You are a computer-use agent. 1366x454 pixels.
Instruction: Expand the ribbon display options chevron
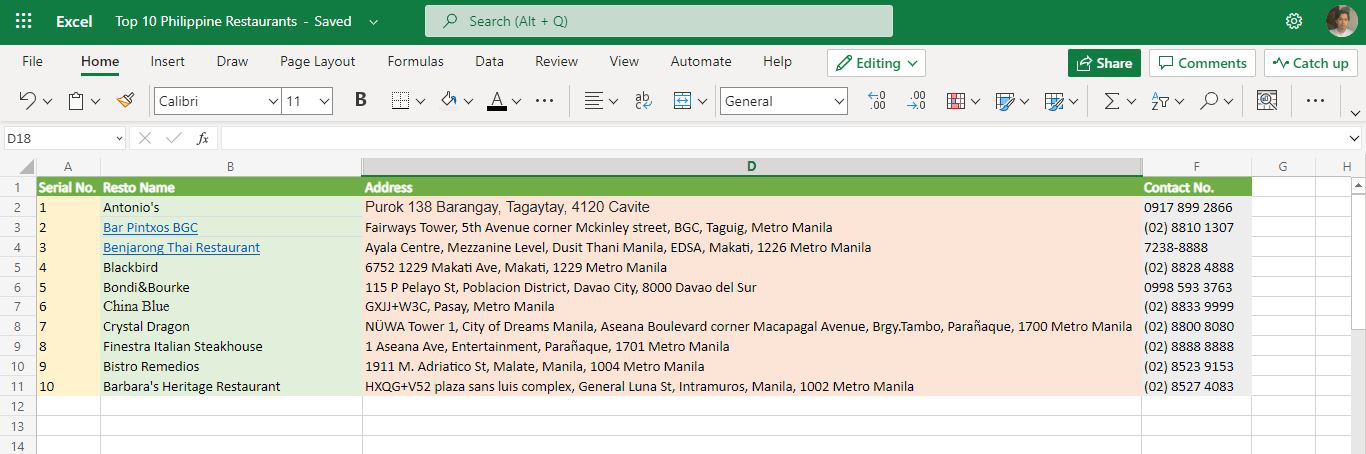coord(1356,112)
